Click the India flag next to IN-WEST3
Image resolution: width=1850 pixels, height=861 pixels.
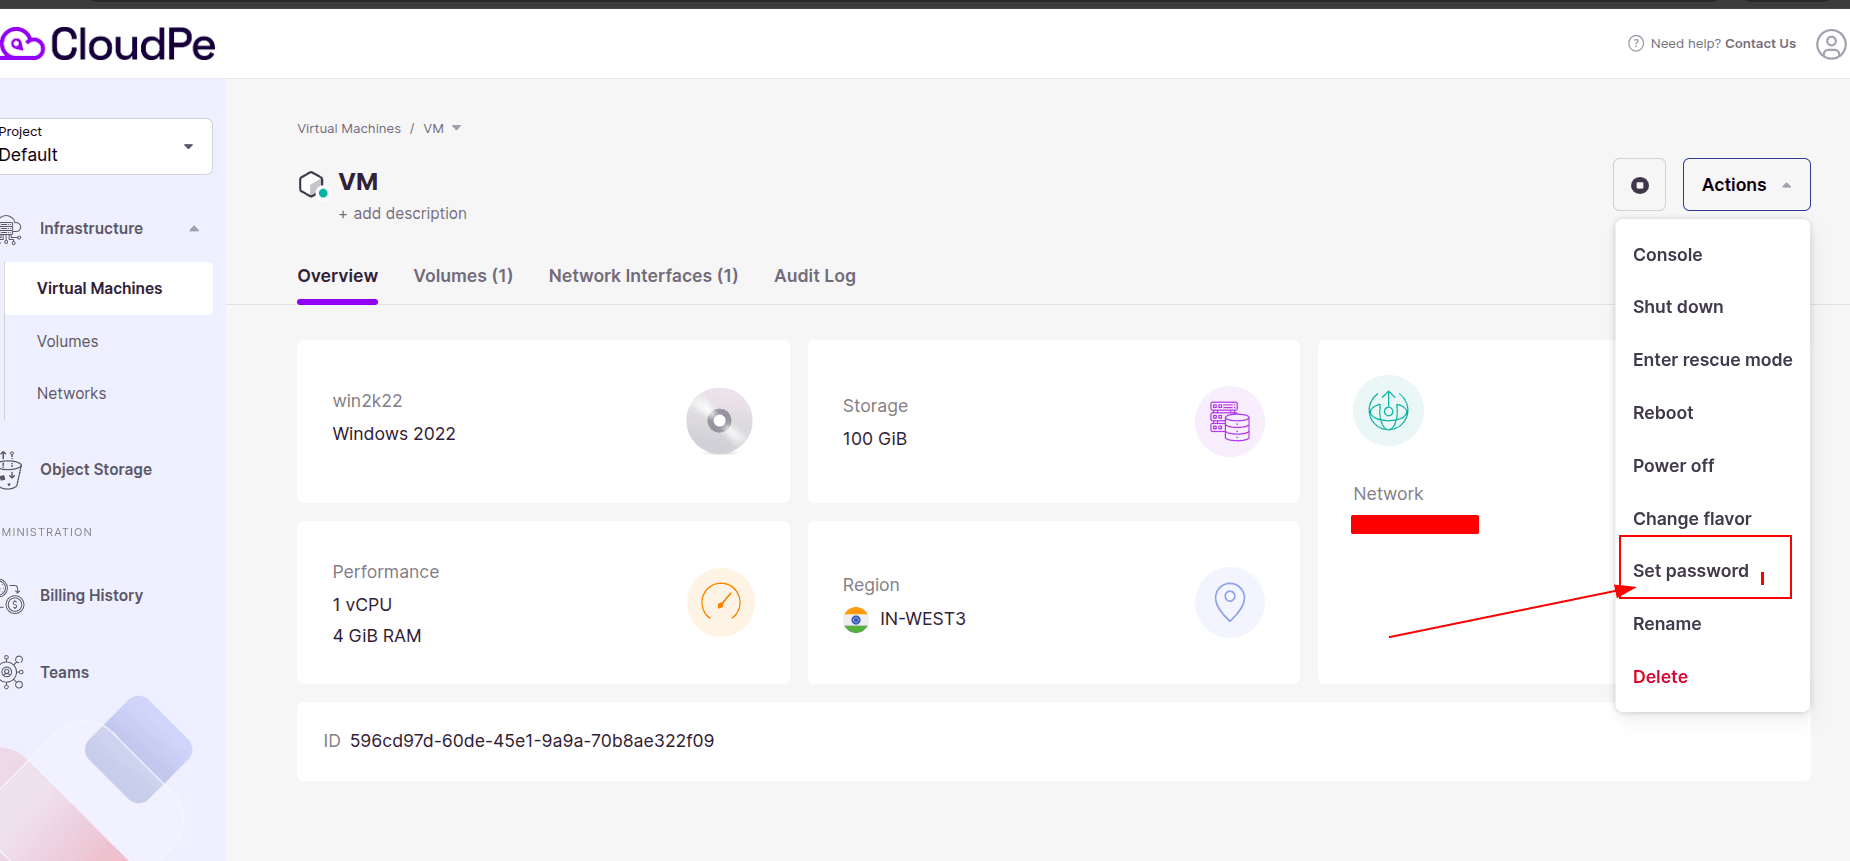pos(856,620)
